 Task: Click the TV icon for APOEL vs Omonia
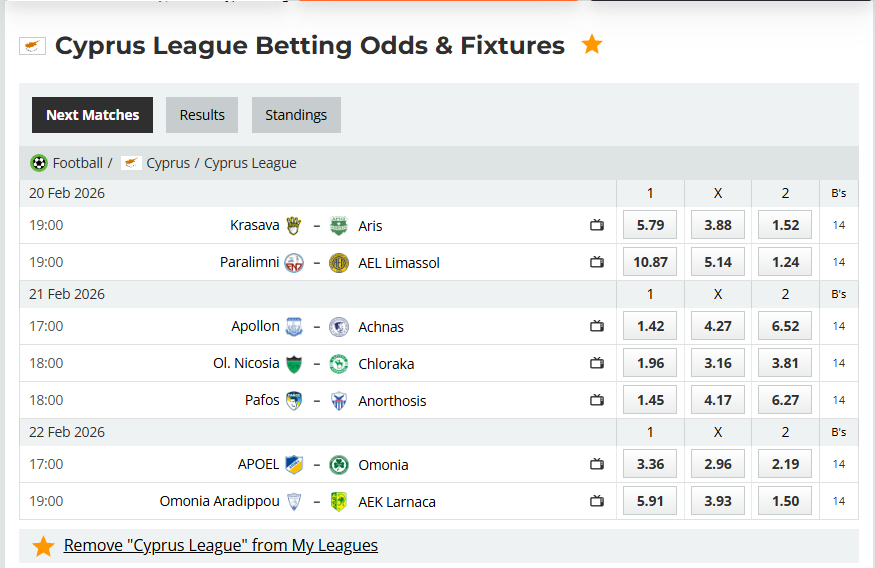[x=597, y=464]
